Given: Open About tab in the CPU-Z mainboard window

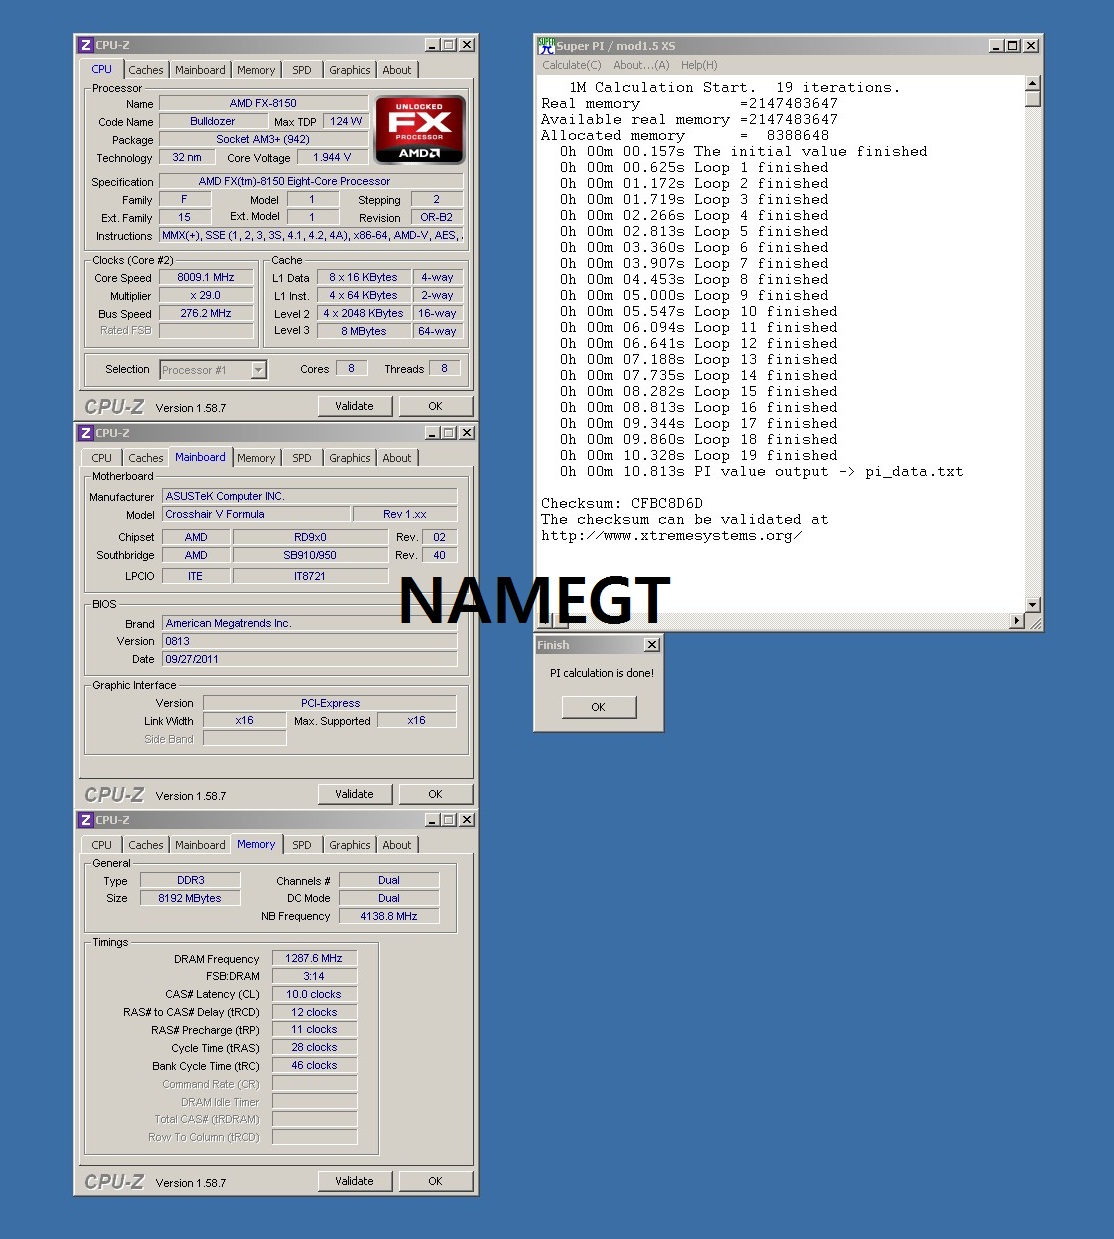Looking at the screenshot, I should (x=397, y=458).
